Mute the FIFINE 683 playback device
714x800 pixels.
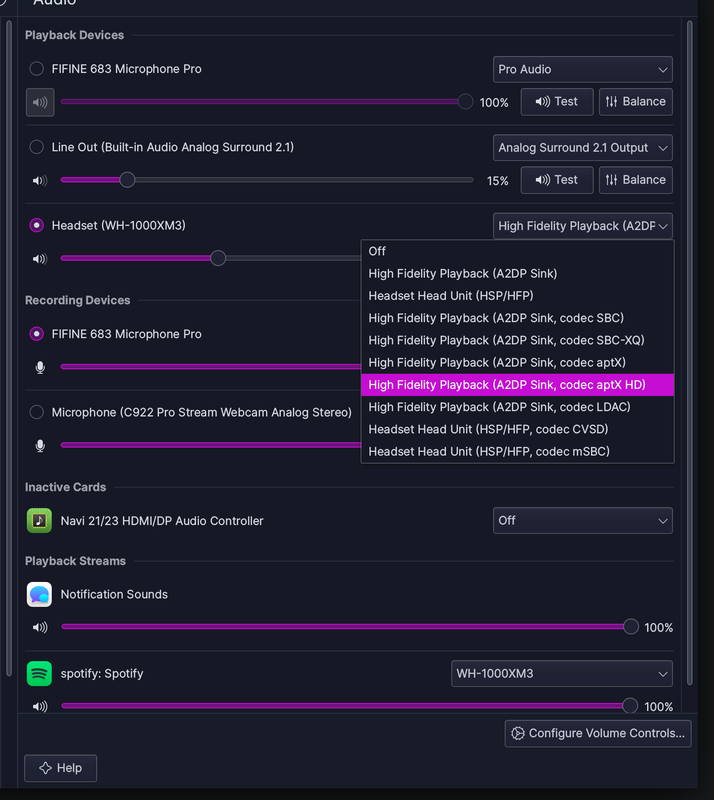[x=40, y=102]
